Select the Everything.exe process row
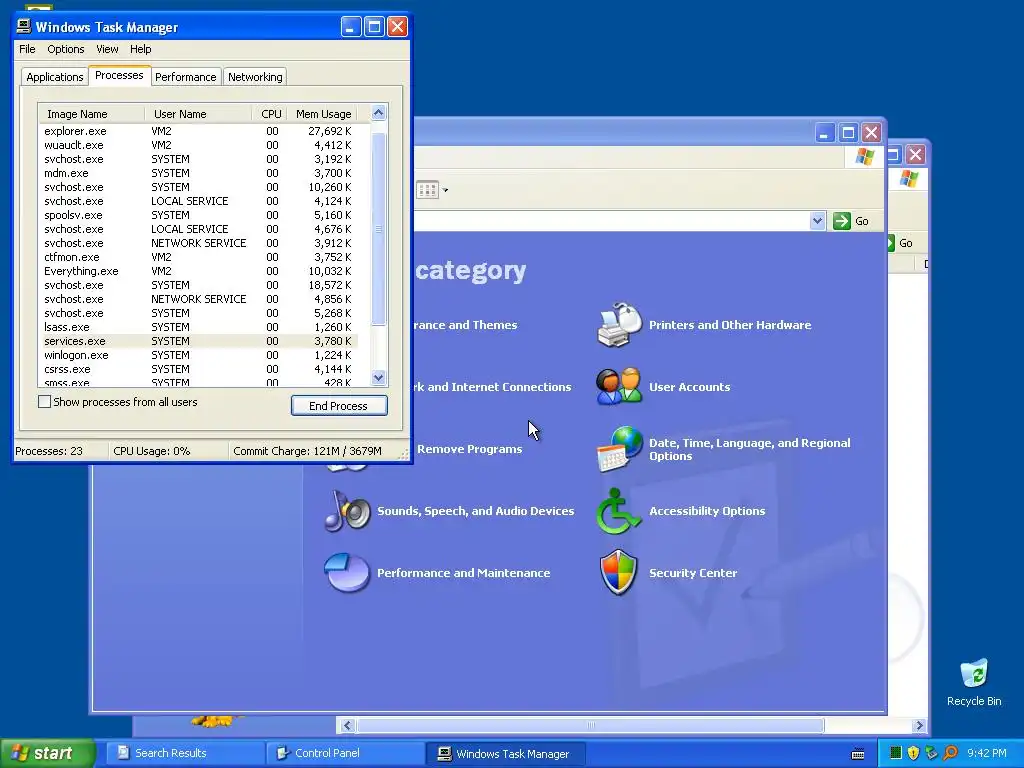1024x768 pixels. (x=198, y=271)
